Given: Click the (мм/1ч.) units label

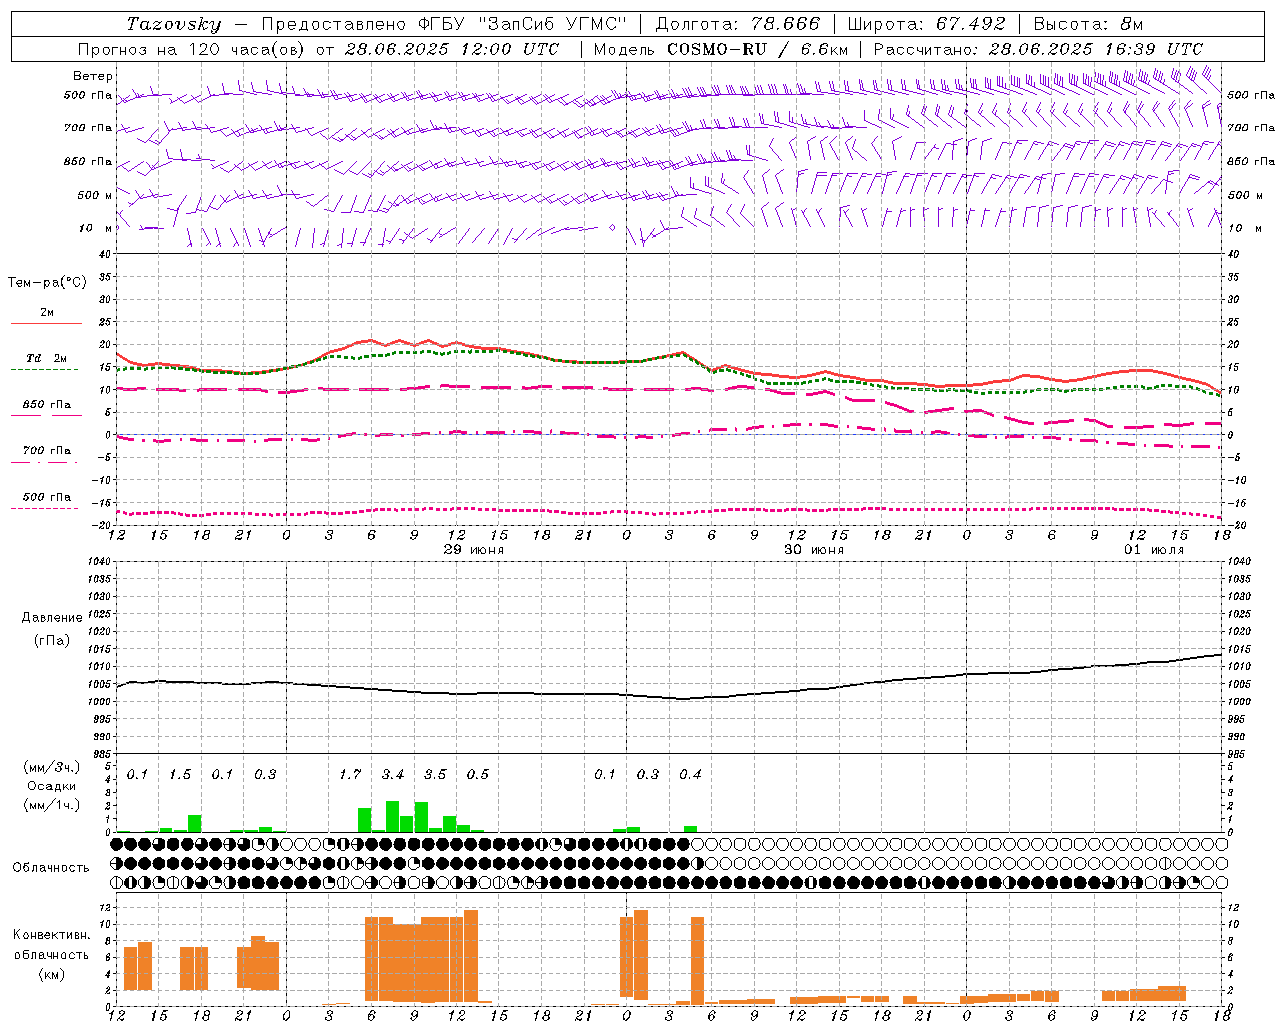Looking at the screenshot, I should [52, 804].
